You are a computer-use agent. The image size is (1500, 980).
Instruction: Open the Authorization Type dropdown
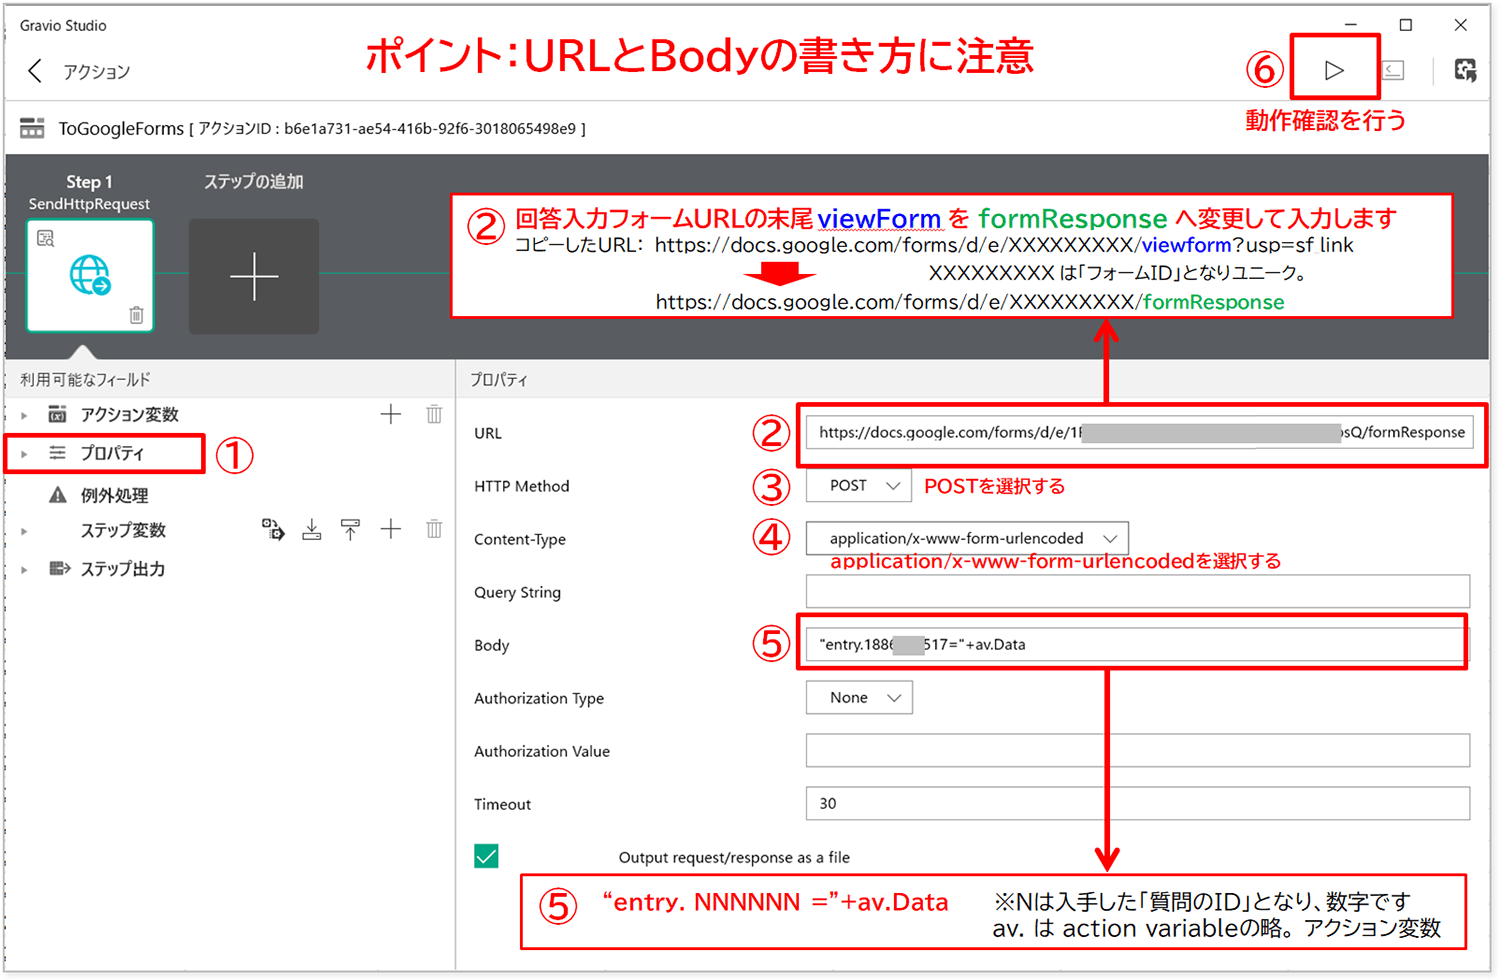pos(859,697)
